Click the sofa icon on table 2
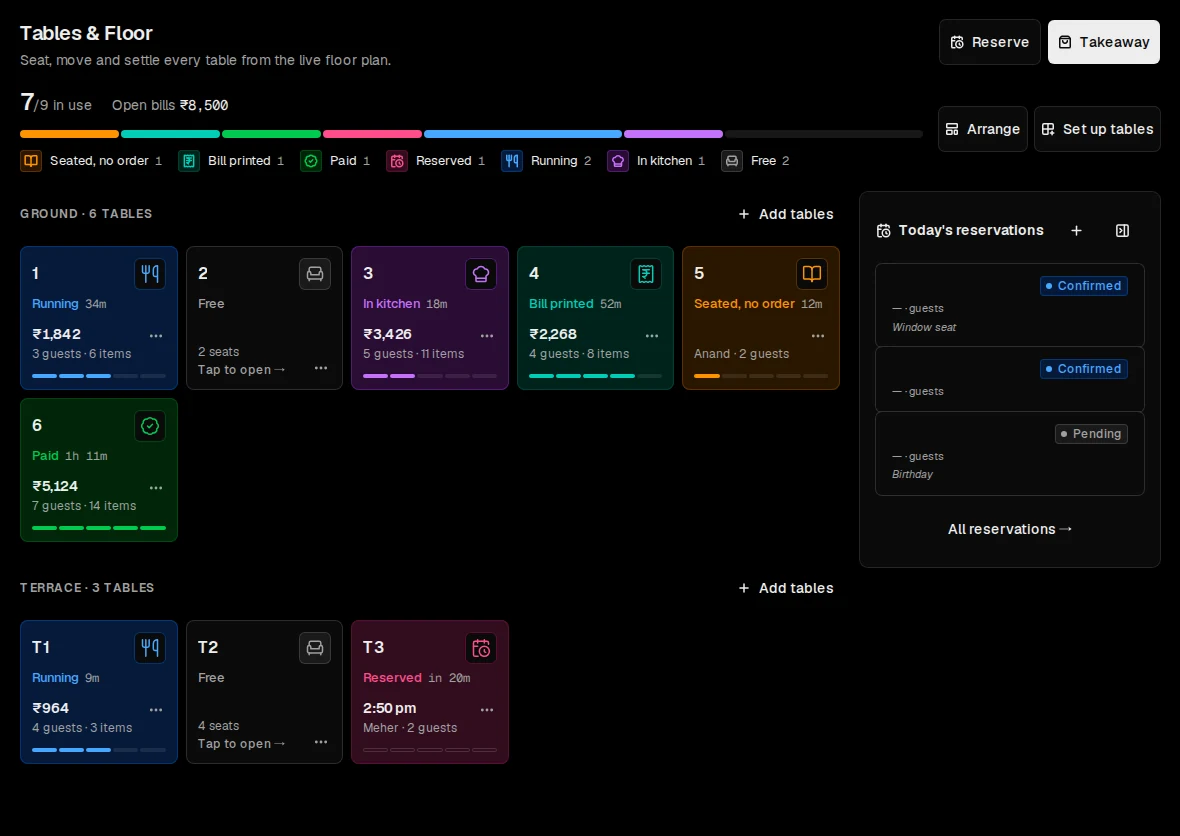Image resolution: width=1180 pixels, height=836 pixels. [315, 274]
